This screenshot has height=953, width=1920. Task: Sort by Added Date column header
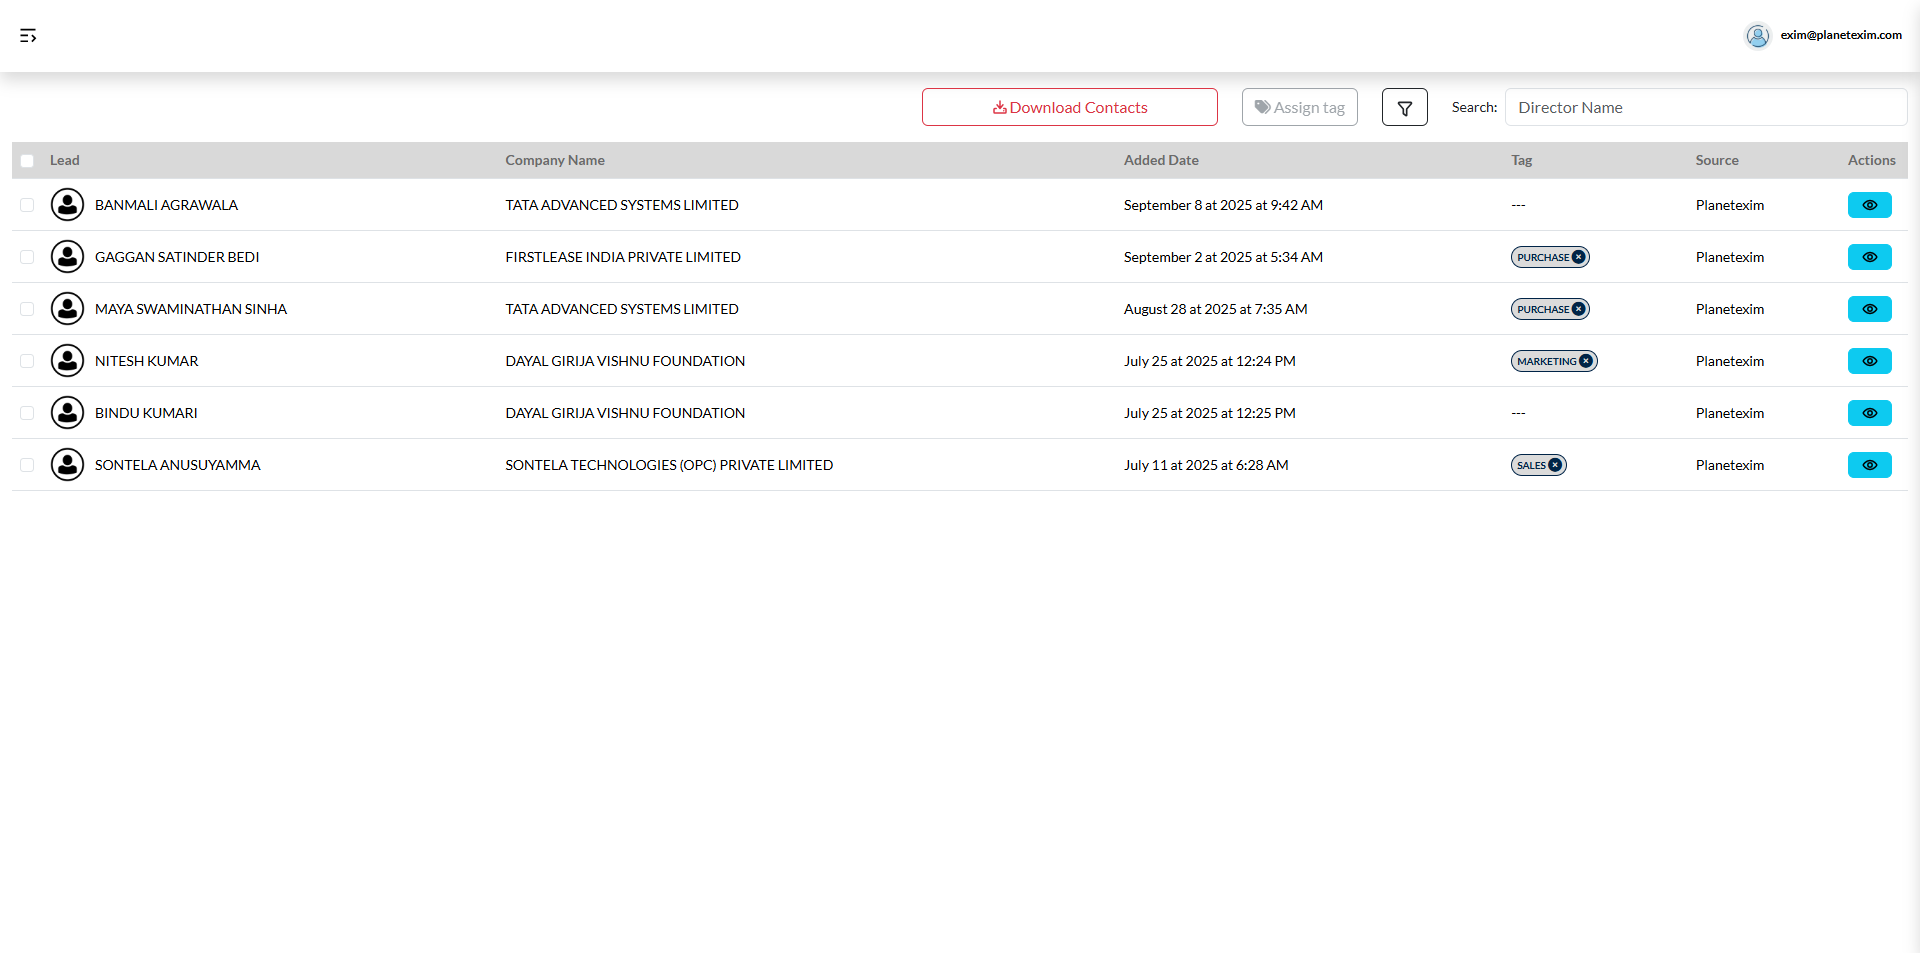point(1160,160)
